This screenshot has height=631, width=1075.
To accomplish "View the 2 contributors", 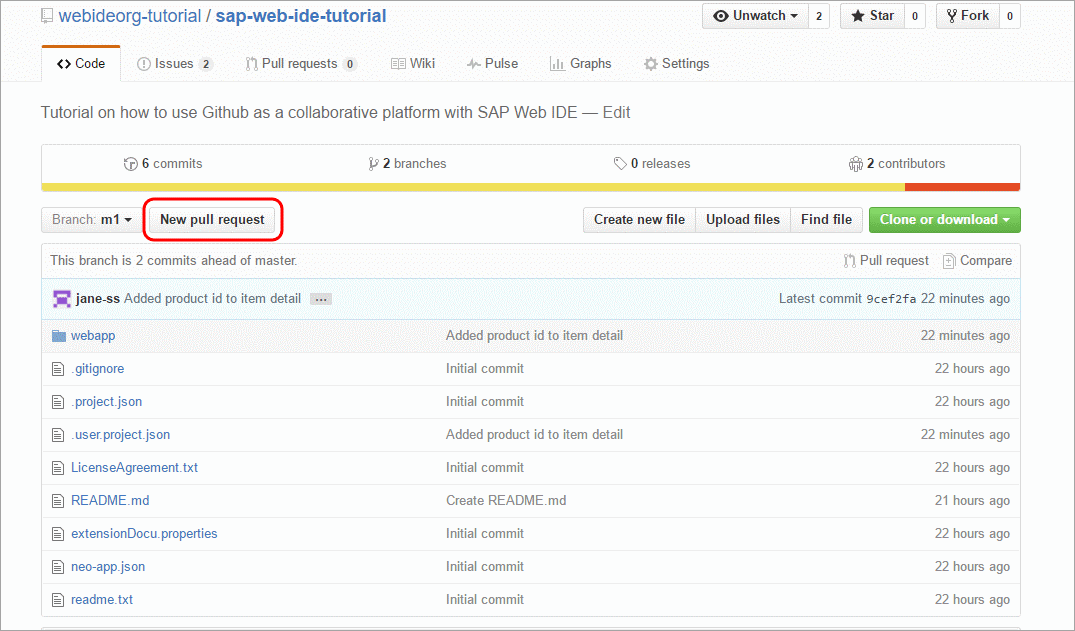I will pyautogui.click(x=897, y=164).
